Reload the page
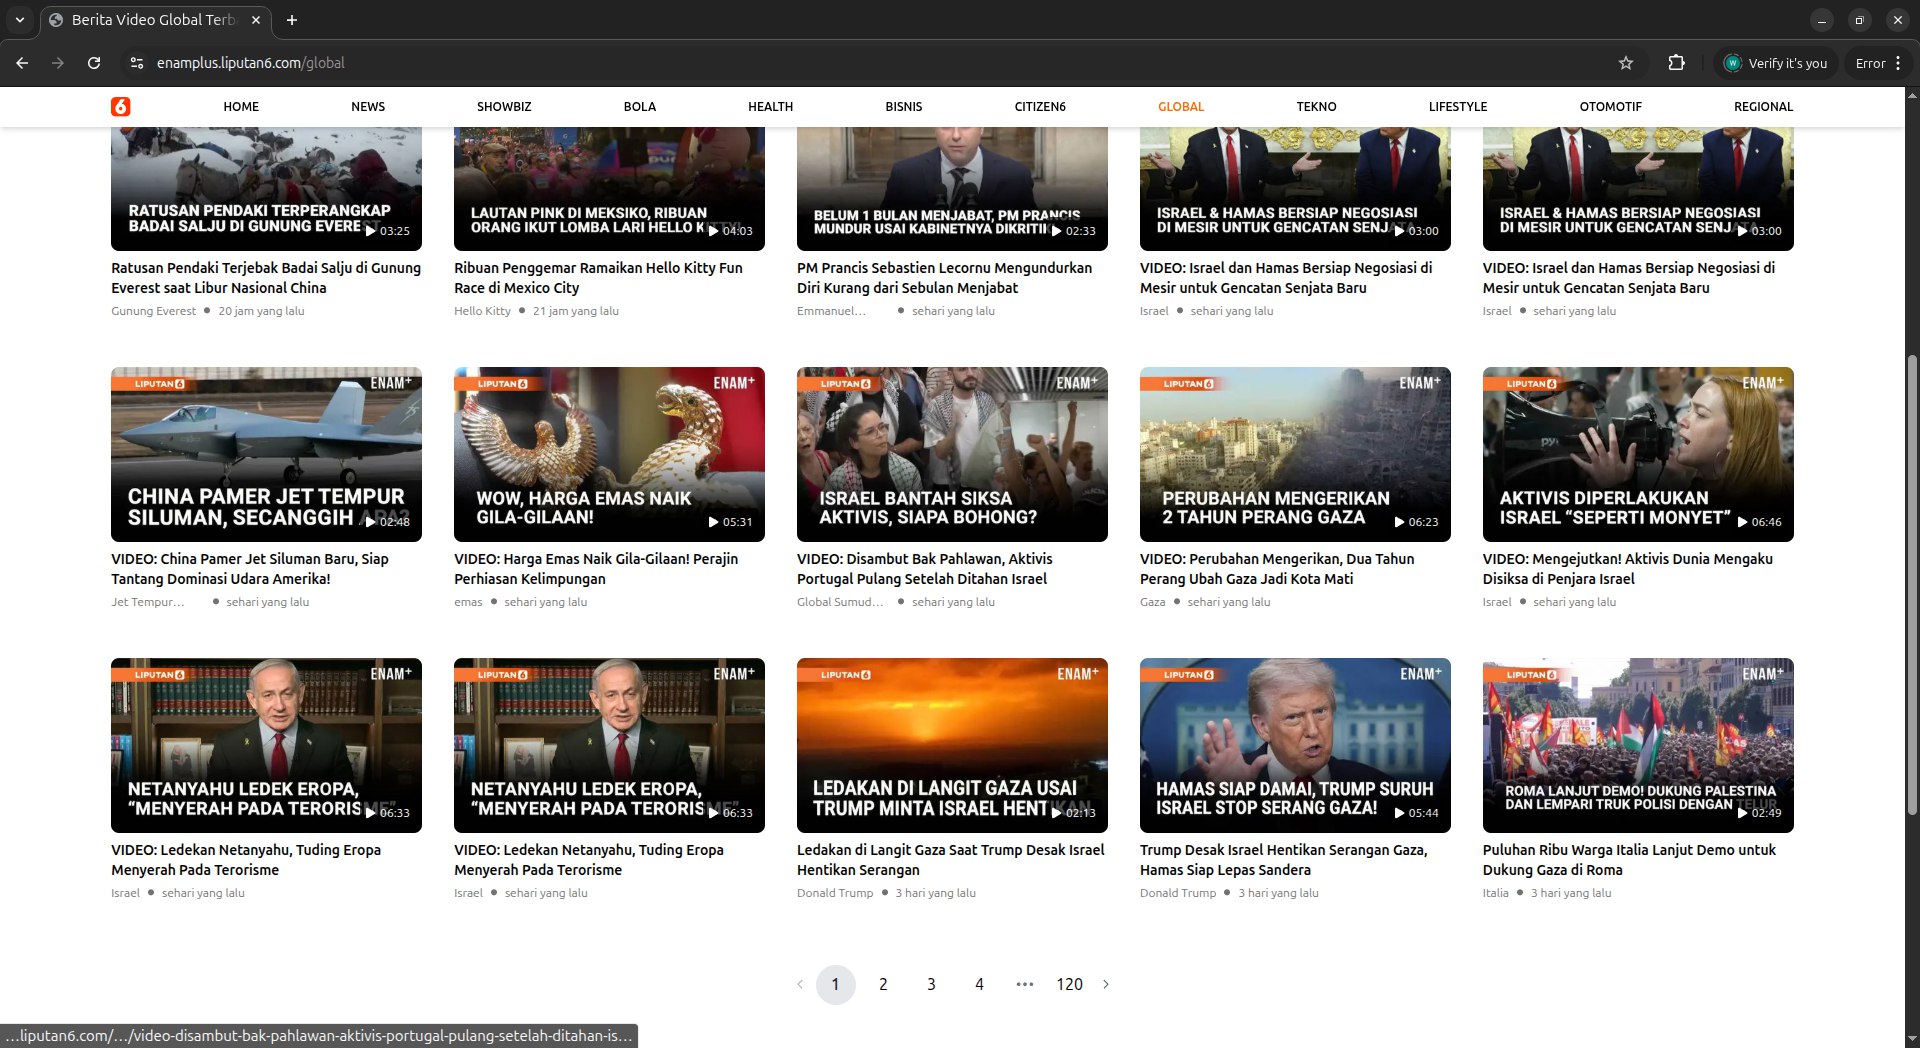1920x1048 pixels. [94, 63]
